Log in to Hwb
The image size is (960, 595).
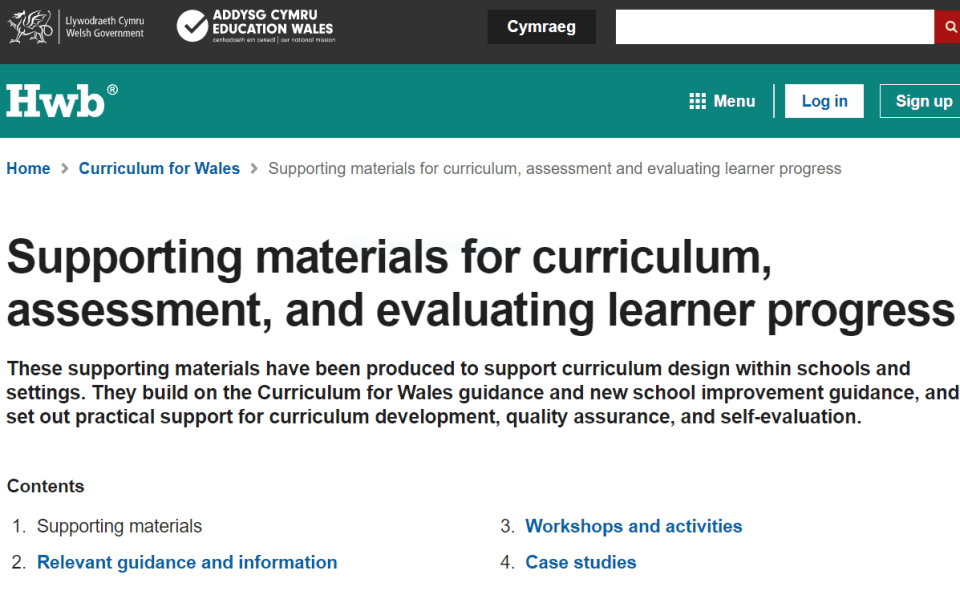click(x=823, y=100)
